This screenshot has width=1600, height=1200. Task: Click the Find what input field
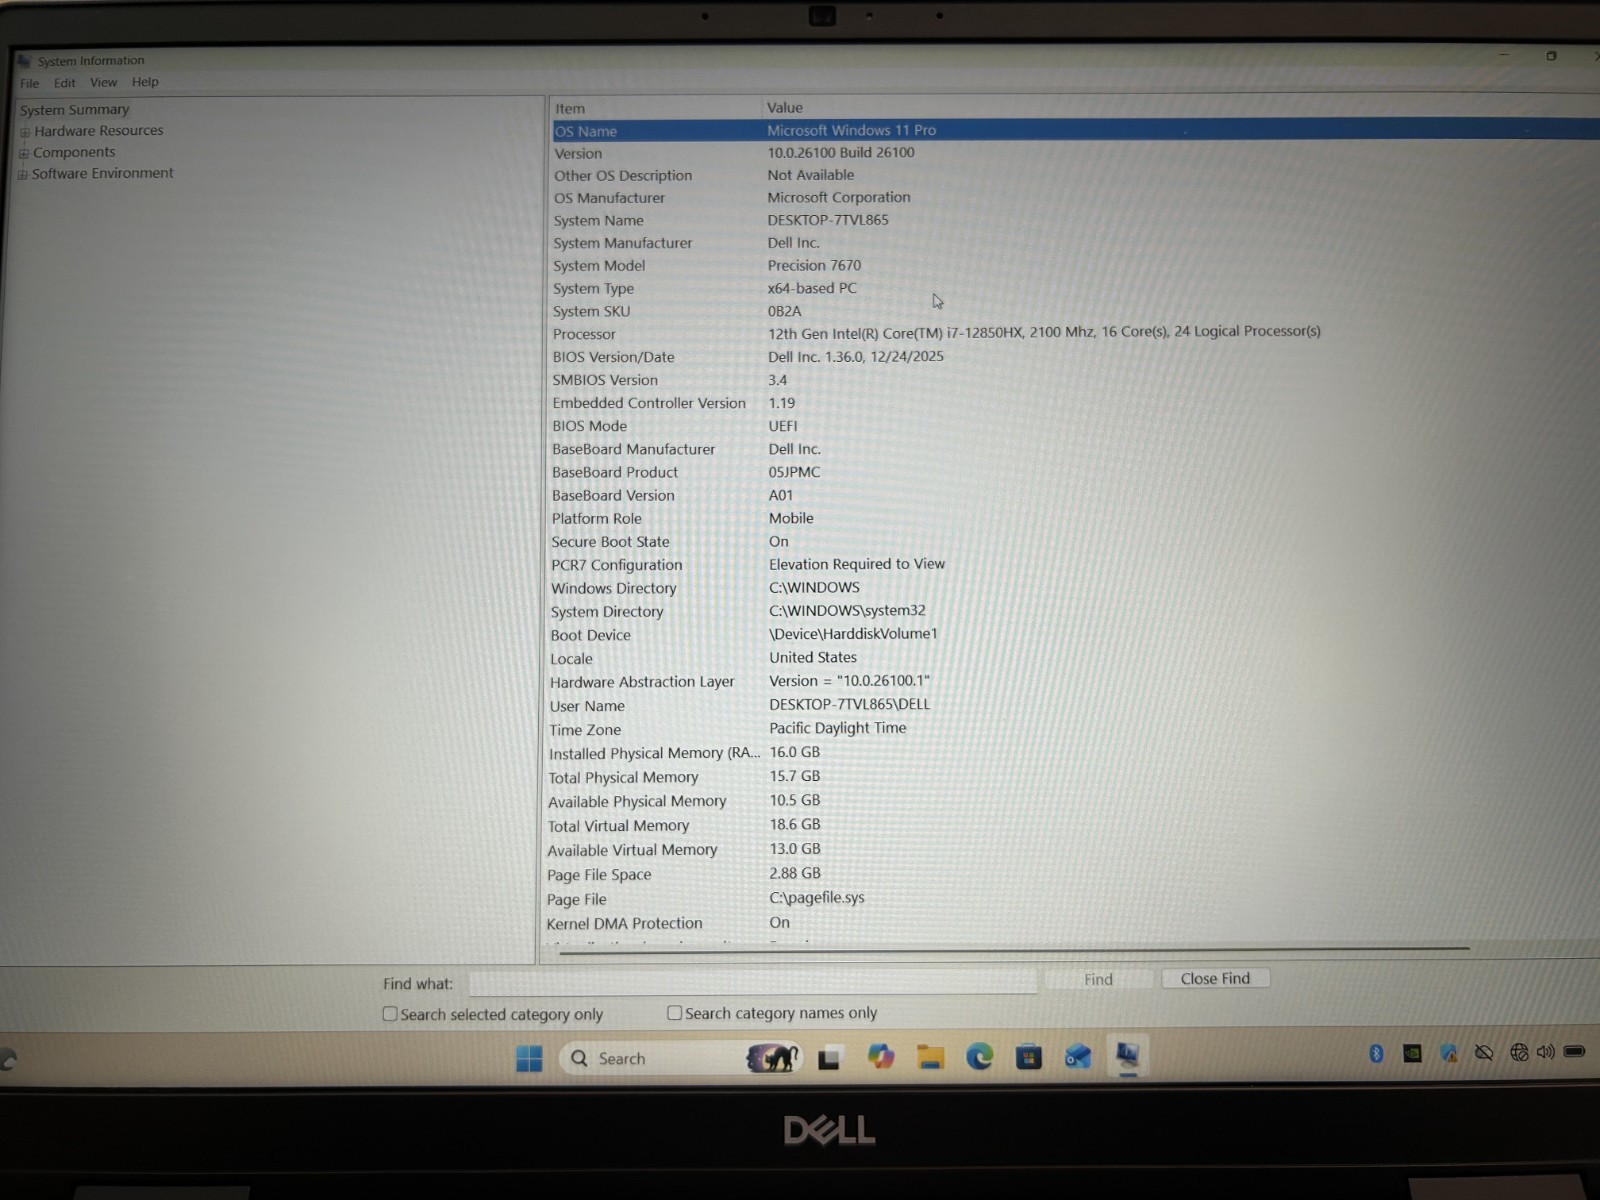click(x=753, y=982)
